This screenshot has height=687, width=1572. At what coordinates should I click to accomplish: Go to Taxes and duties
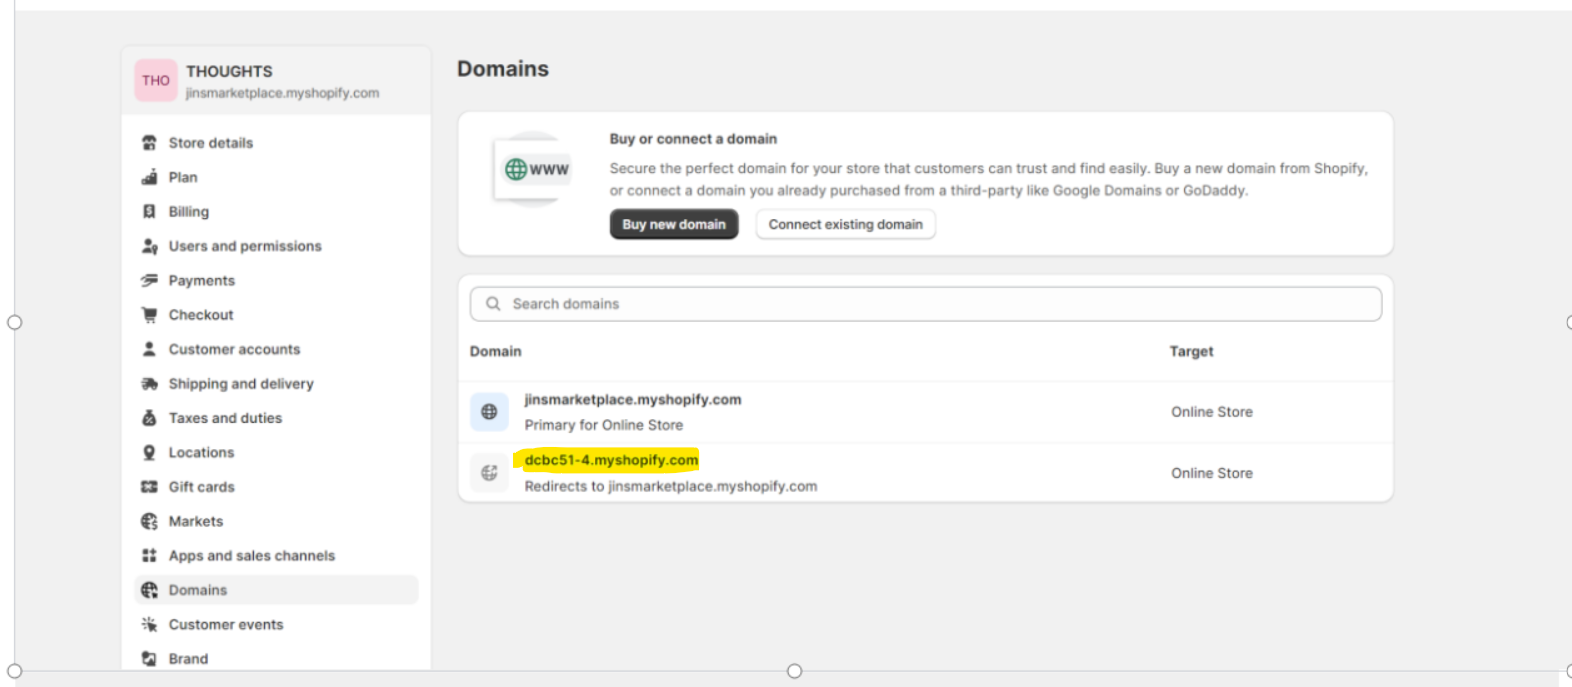[225, 418]
